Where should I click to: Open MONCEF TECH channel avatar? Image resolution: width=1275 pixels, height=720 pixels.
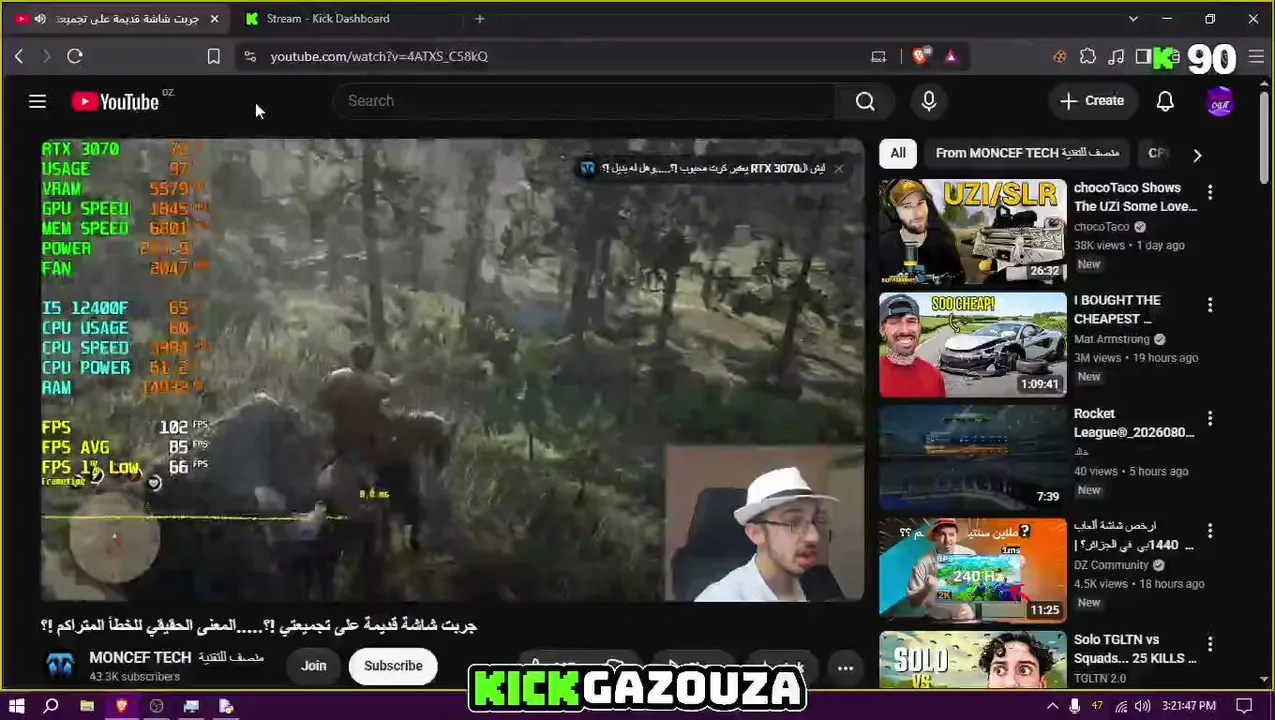[x=60, y=665]
